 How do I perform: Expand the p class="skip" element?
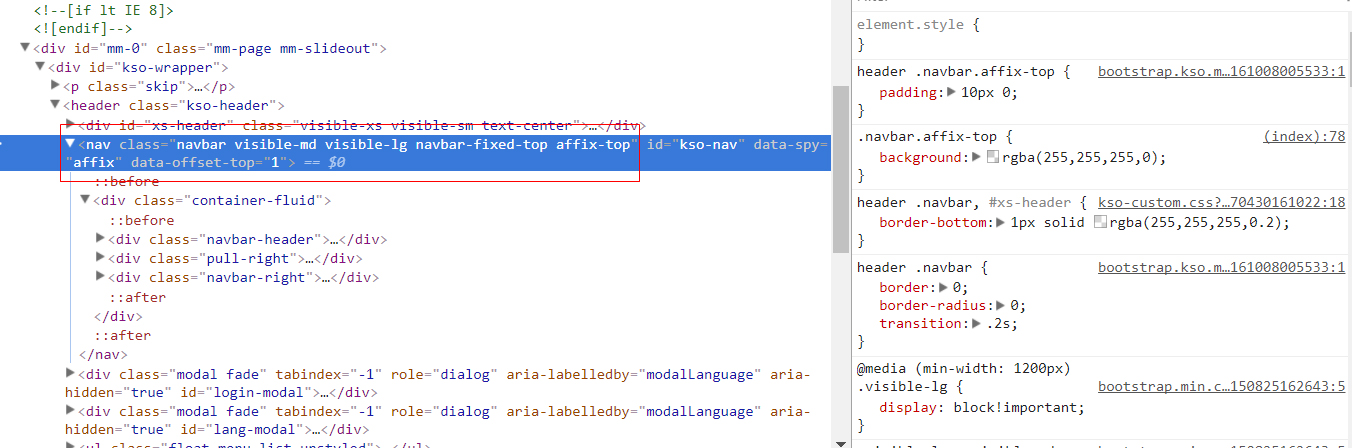point(55,86)
